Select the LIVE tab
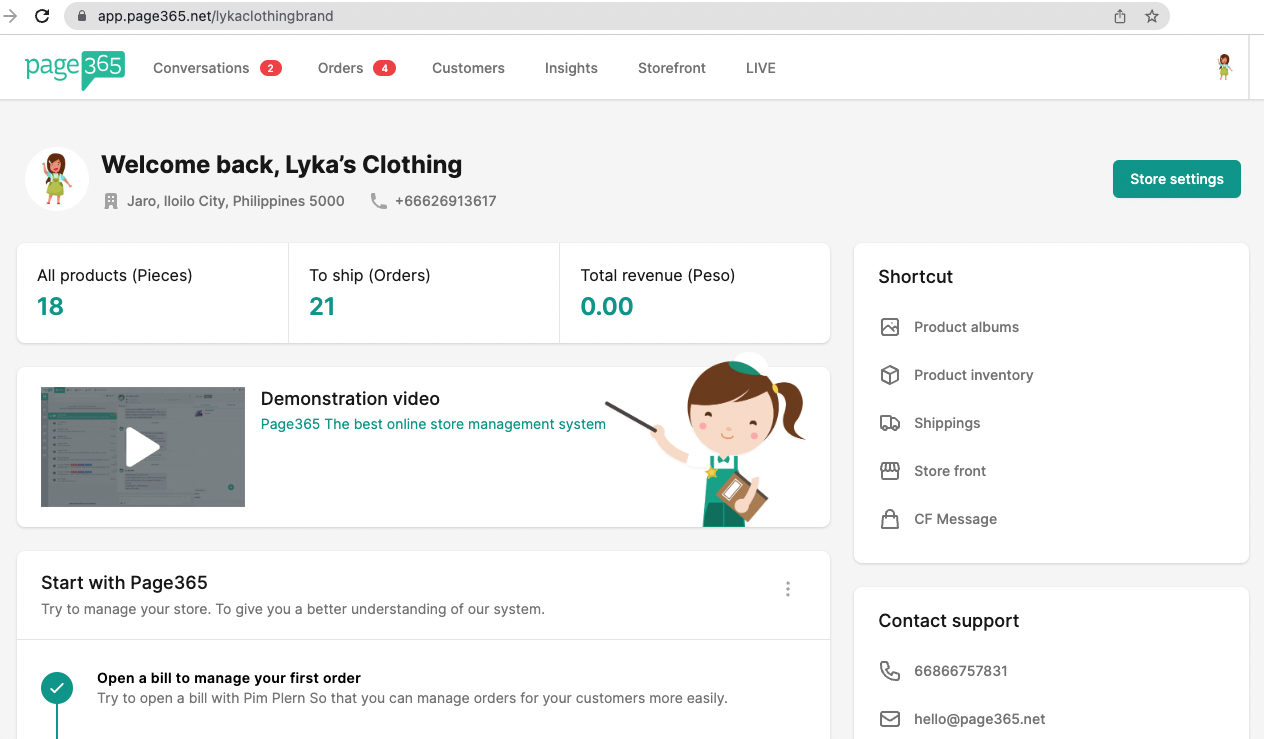 (x=760, y=68)
